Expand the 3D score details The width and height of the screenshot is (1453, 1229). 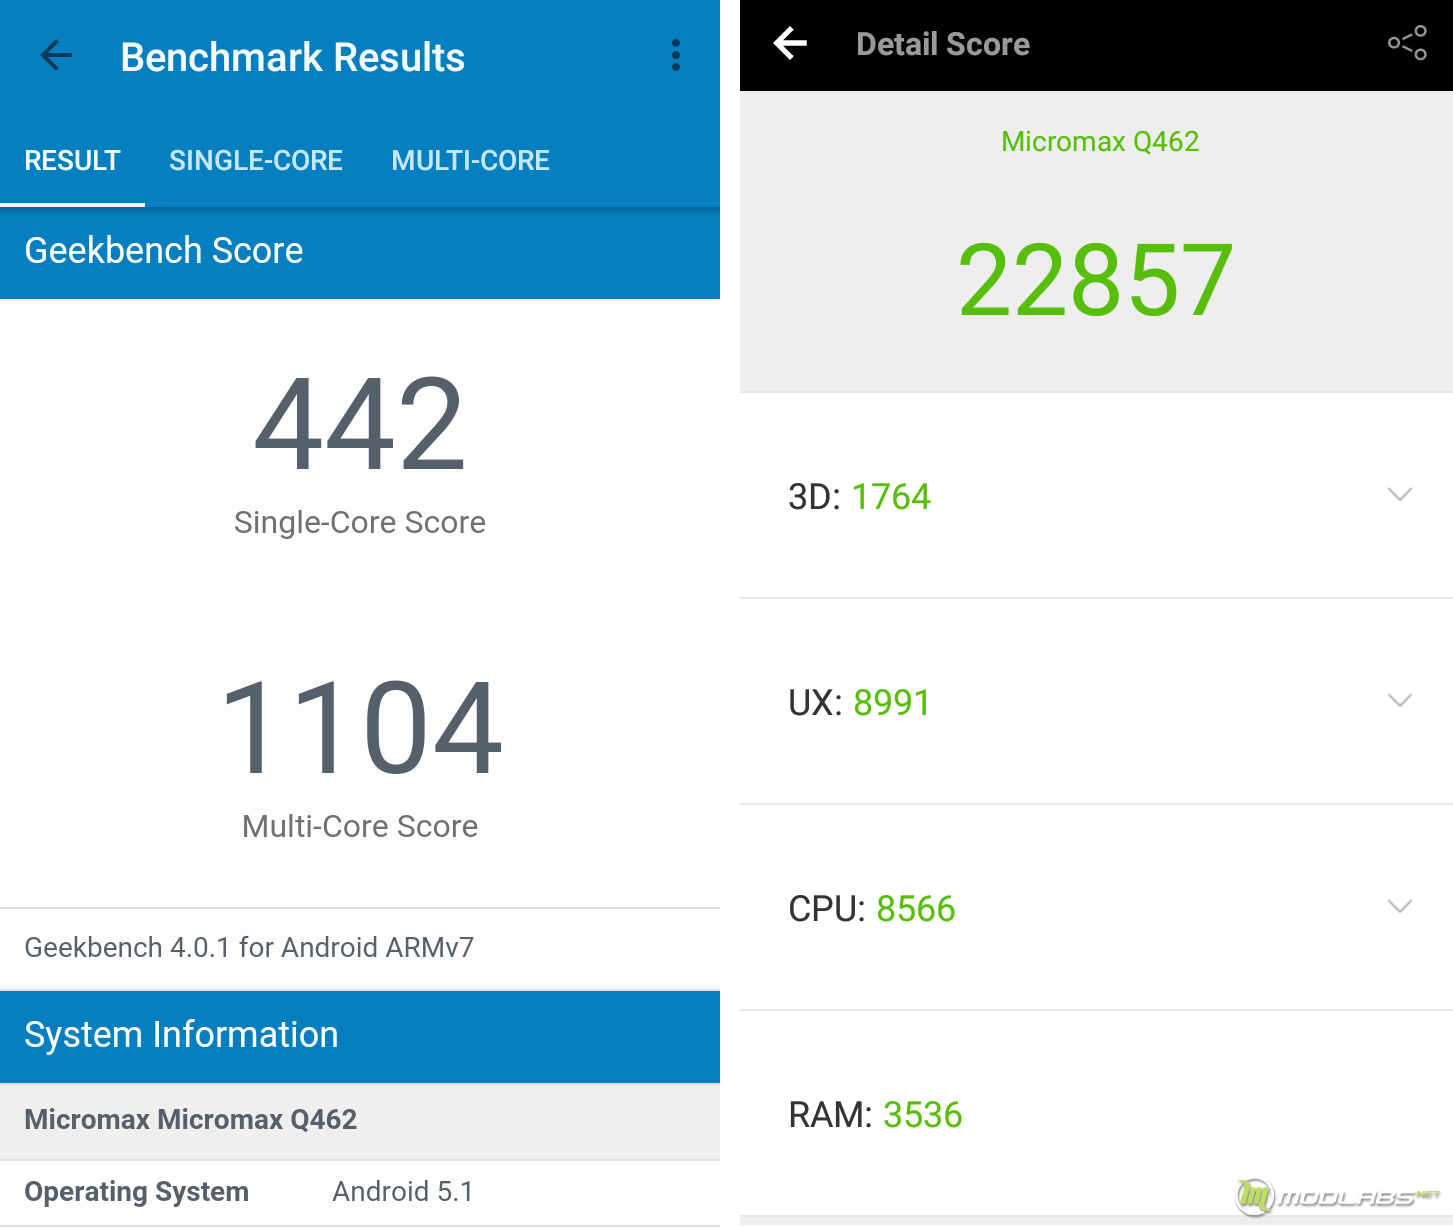(x=1400, y=494)
